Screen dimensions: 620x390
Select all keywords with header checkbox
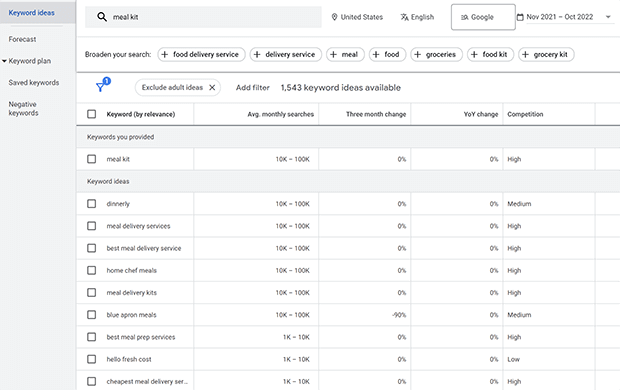(x=91, y=114)
